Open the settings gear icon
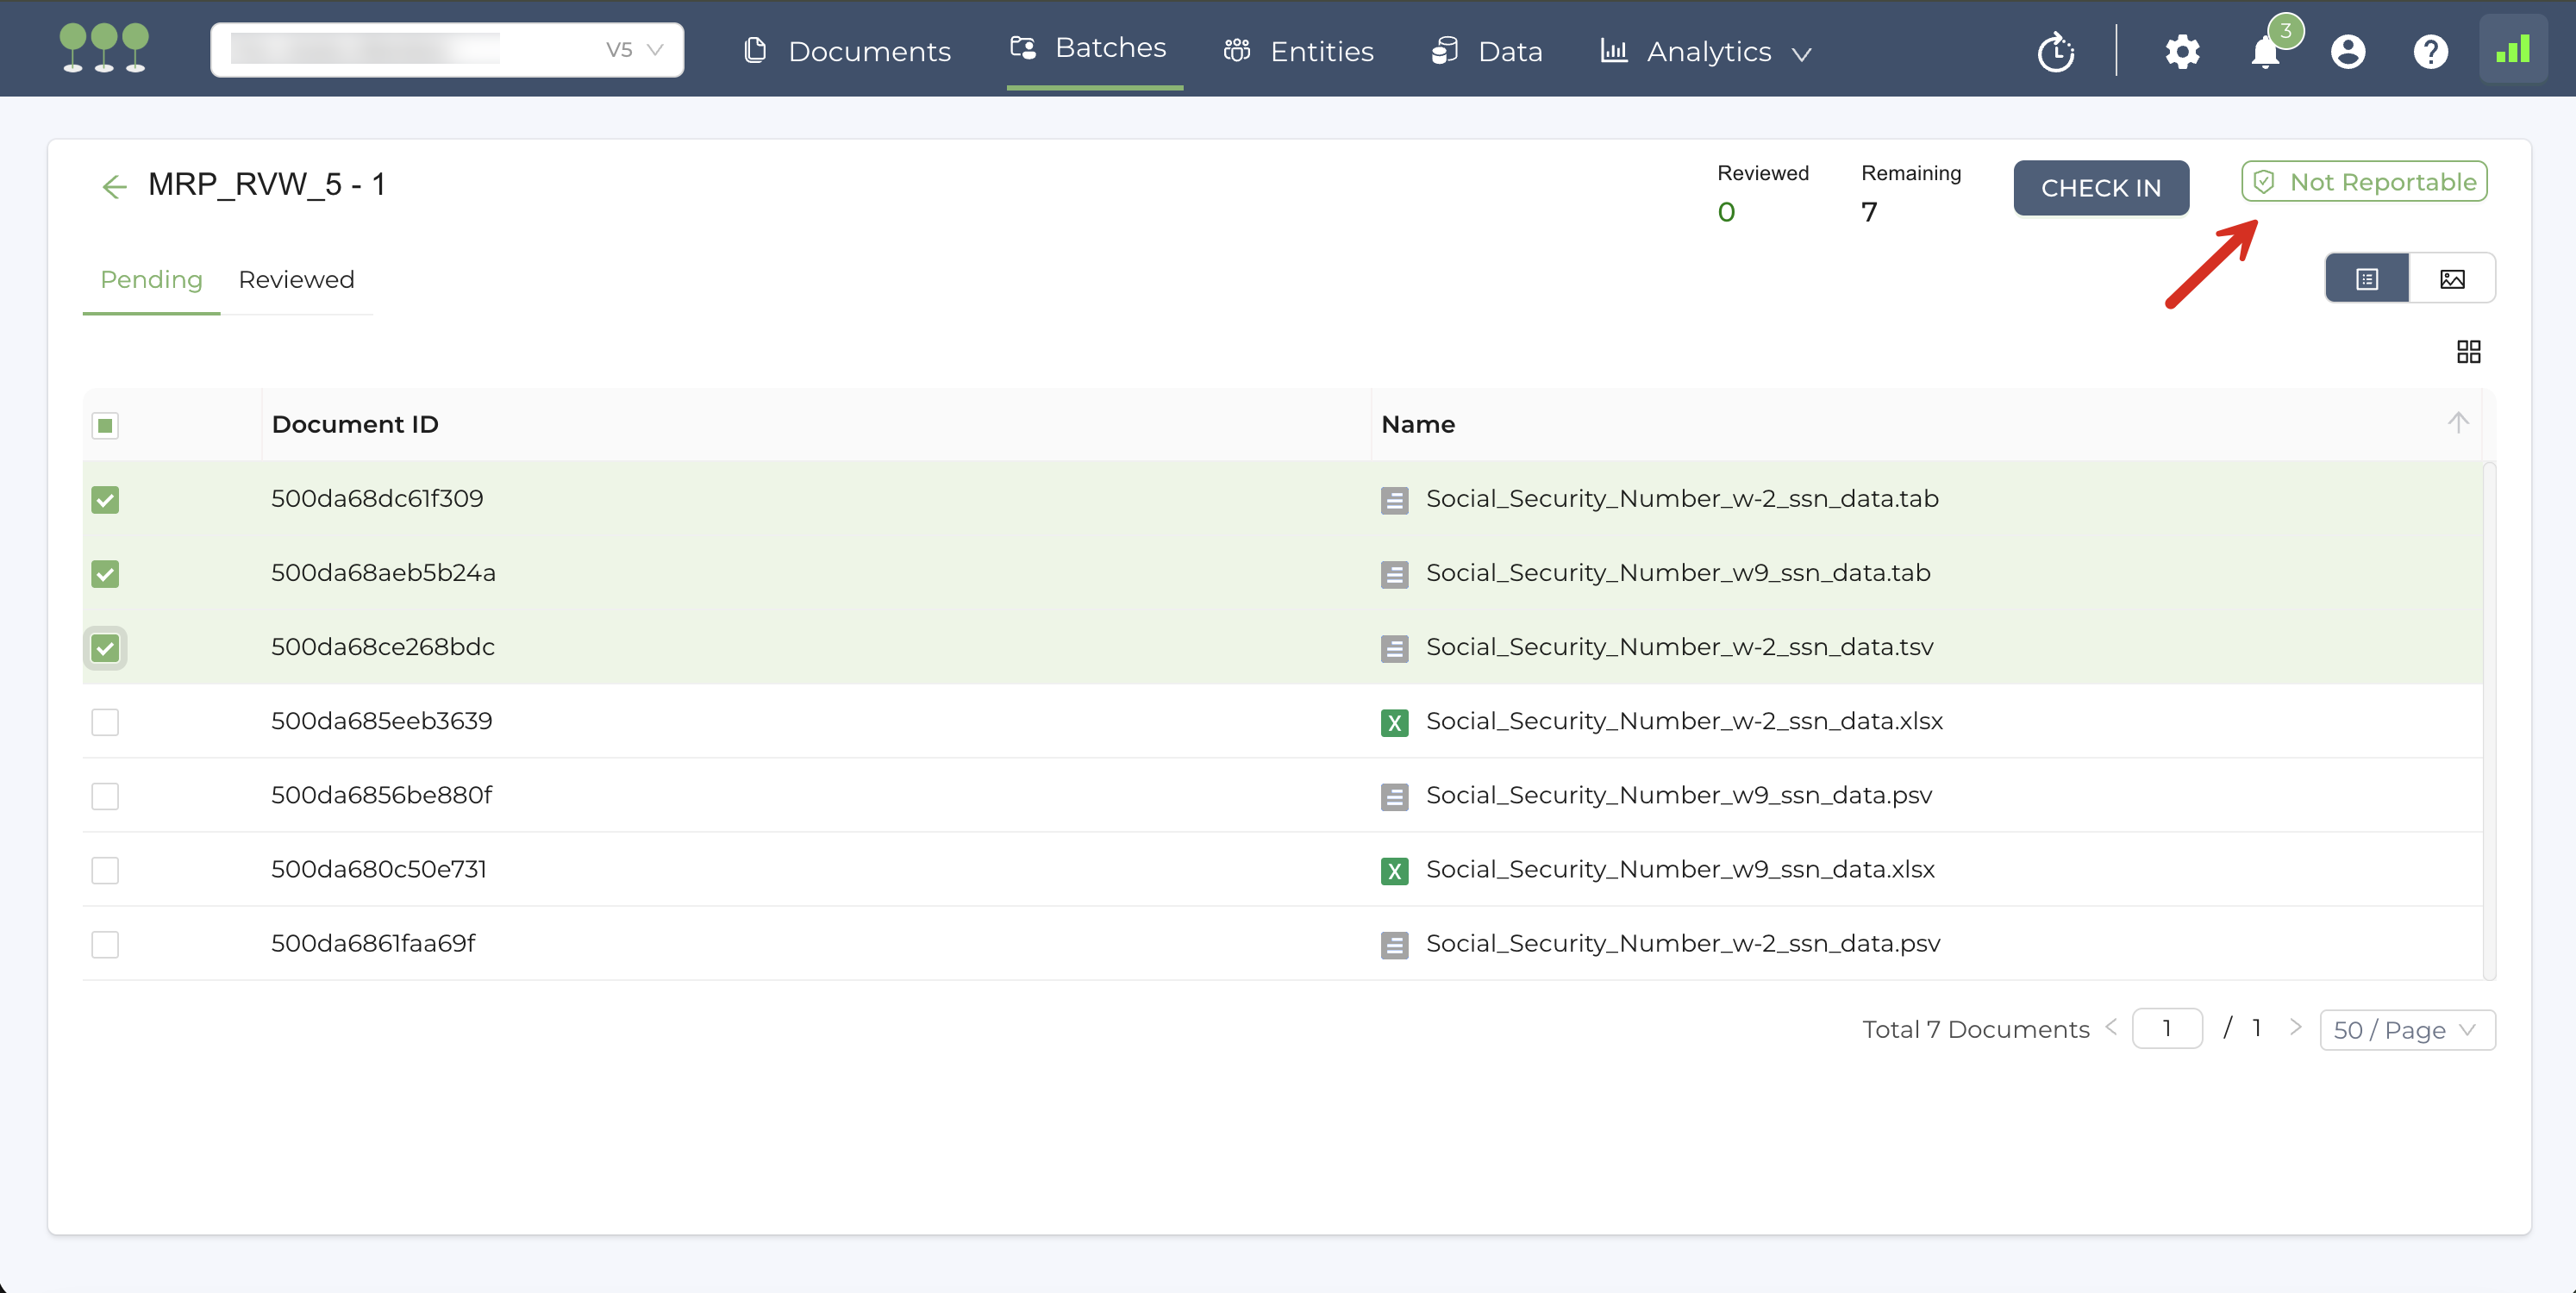2576x1293 pixels. pyautogui.click(x=2181, y=51)
